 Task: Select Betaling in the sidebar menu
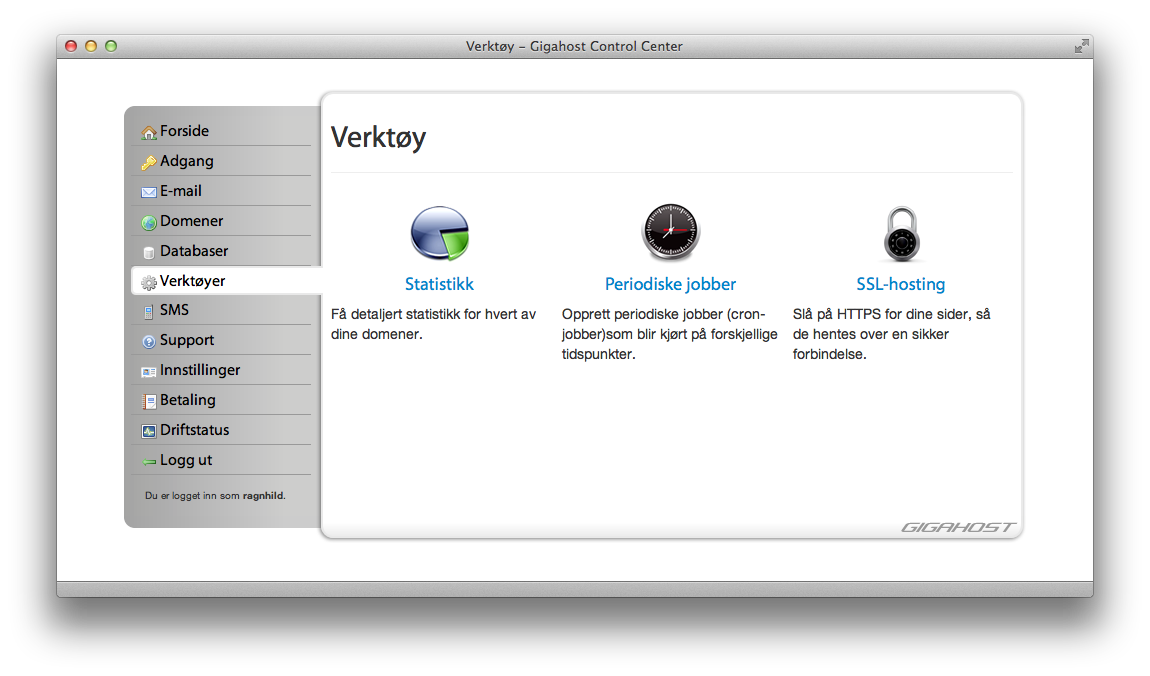[187, 400]
